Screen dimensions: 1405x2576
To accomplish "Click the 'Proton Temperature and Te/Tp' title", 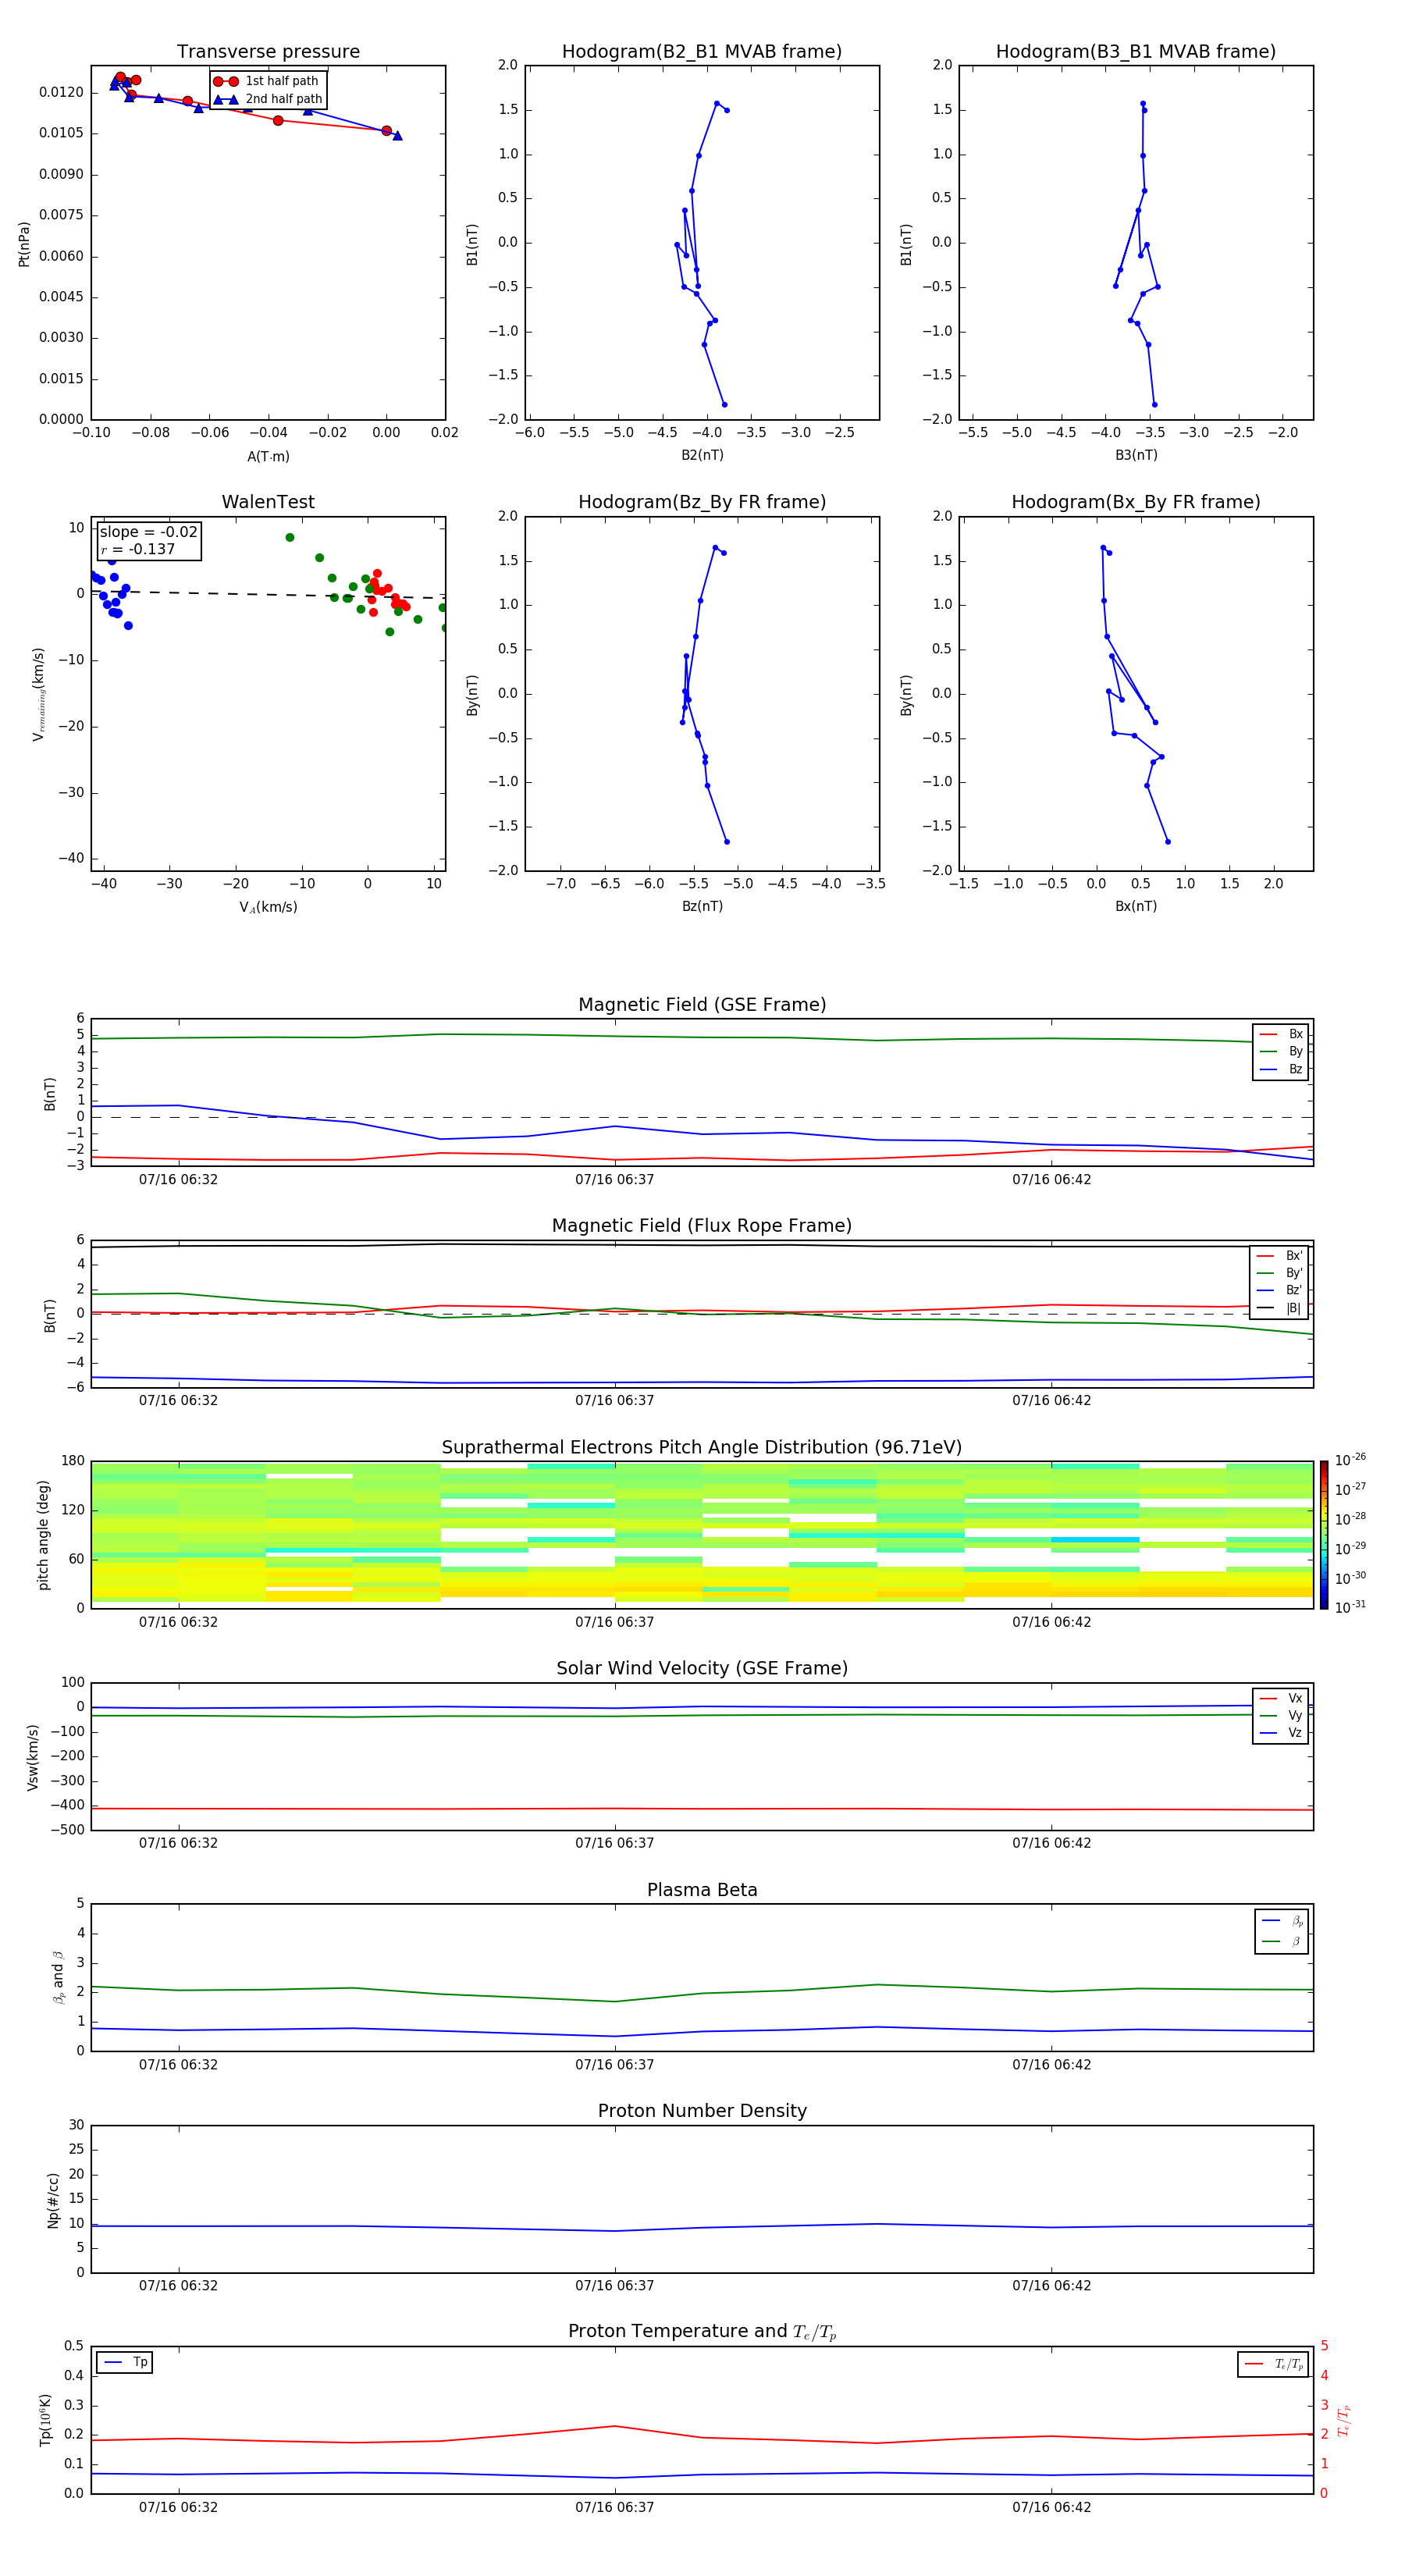I will 702,2332.
